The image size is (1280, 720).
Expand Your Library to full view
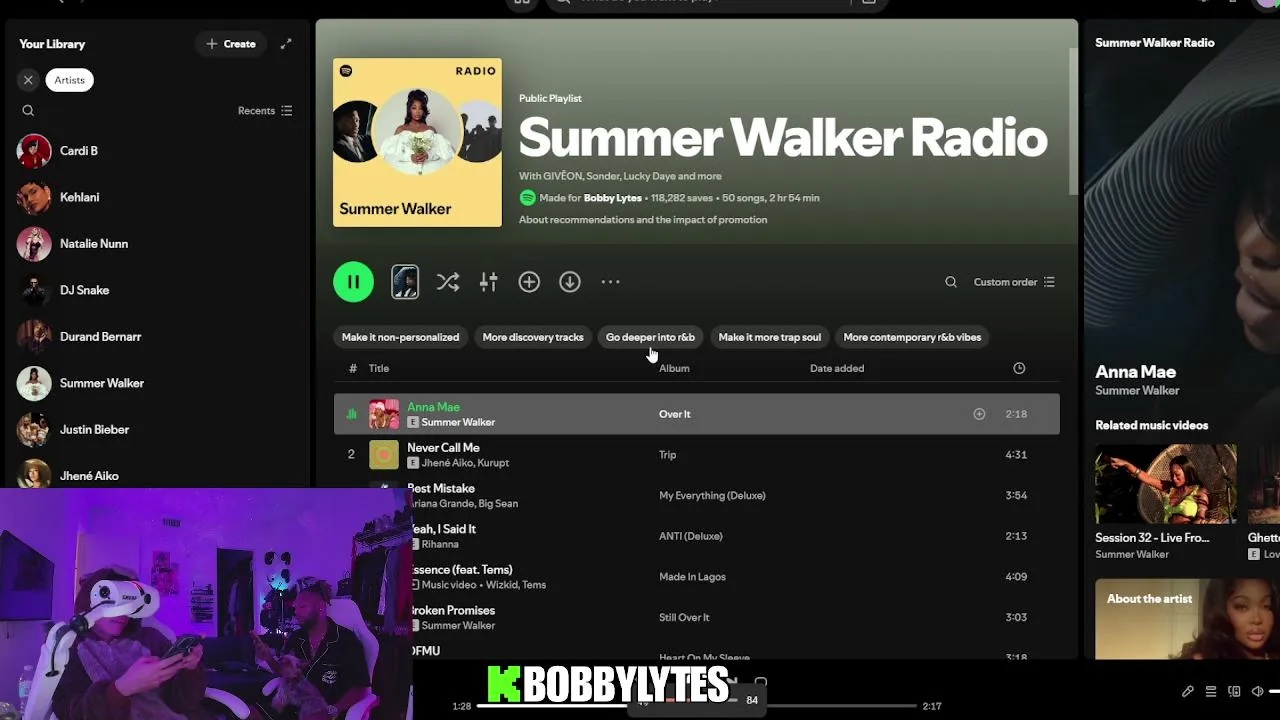point(286,44)
